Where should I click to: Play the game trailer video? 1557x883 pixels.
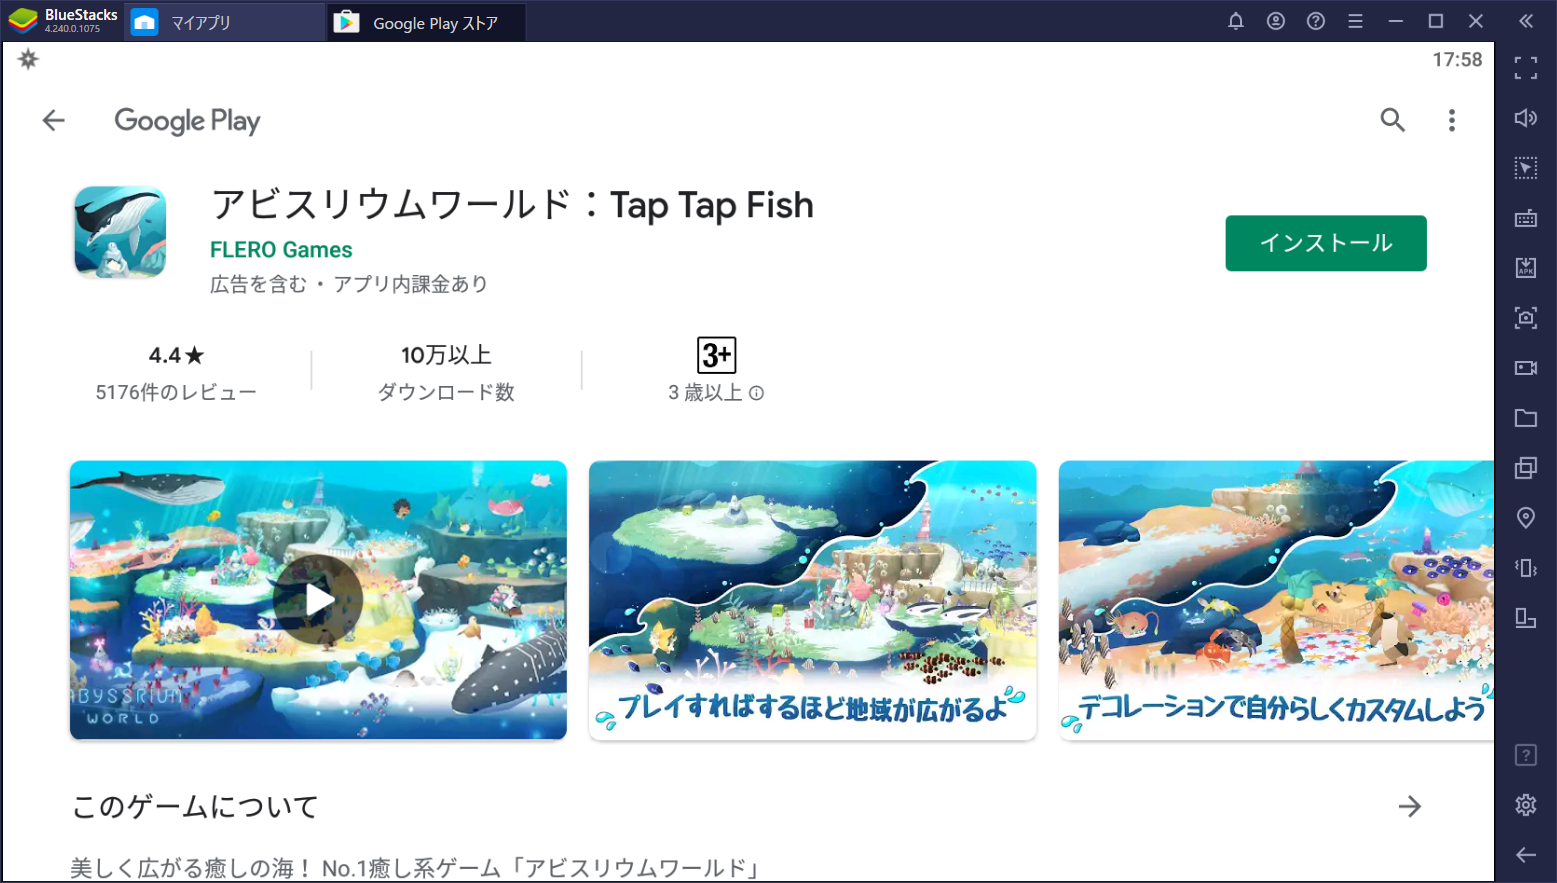tap(318, 600)
